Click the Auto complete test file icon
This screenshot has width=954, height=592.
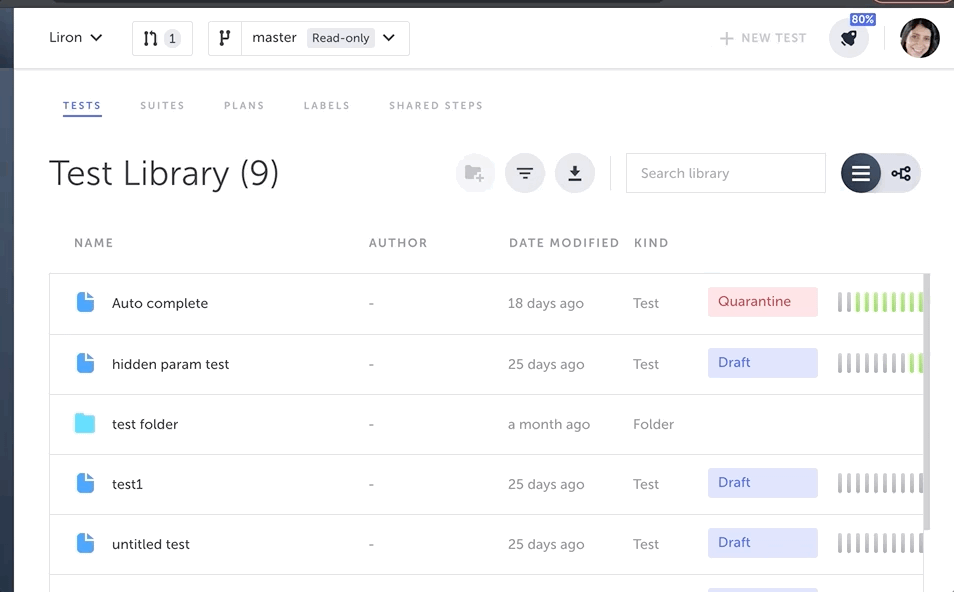tap(85, 302)
